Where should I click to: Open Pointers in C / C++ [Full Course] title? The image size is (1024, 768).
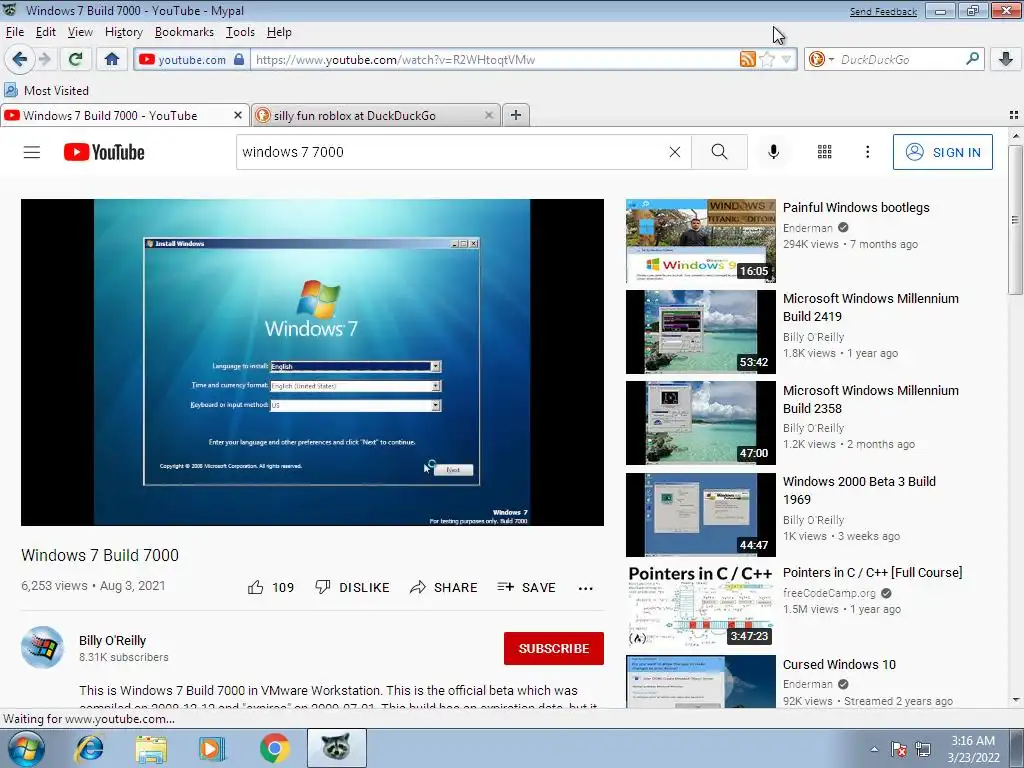(x=872, y=573)
